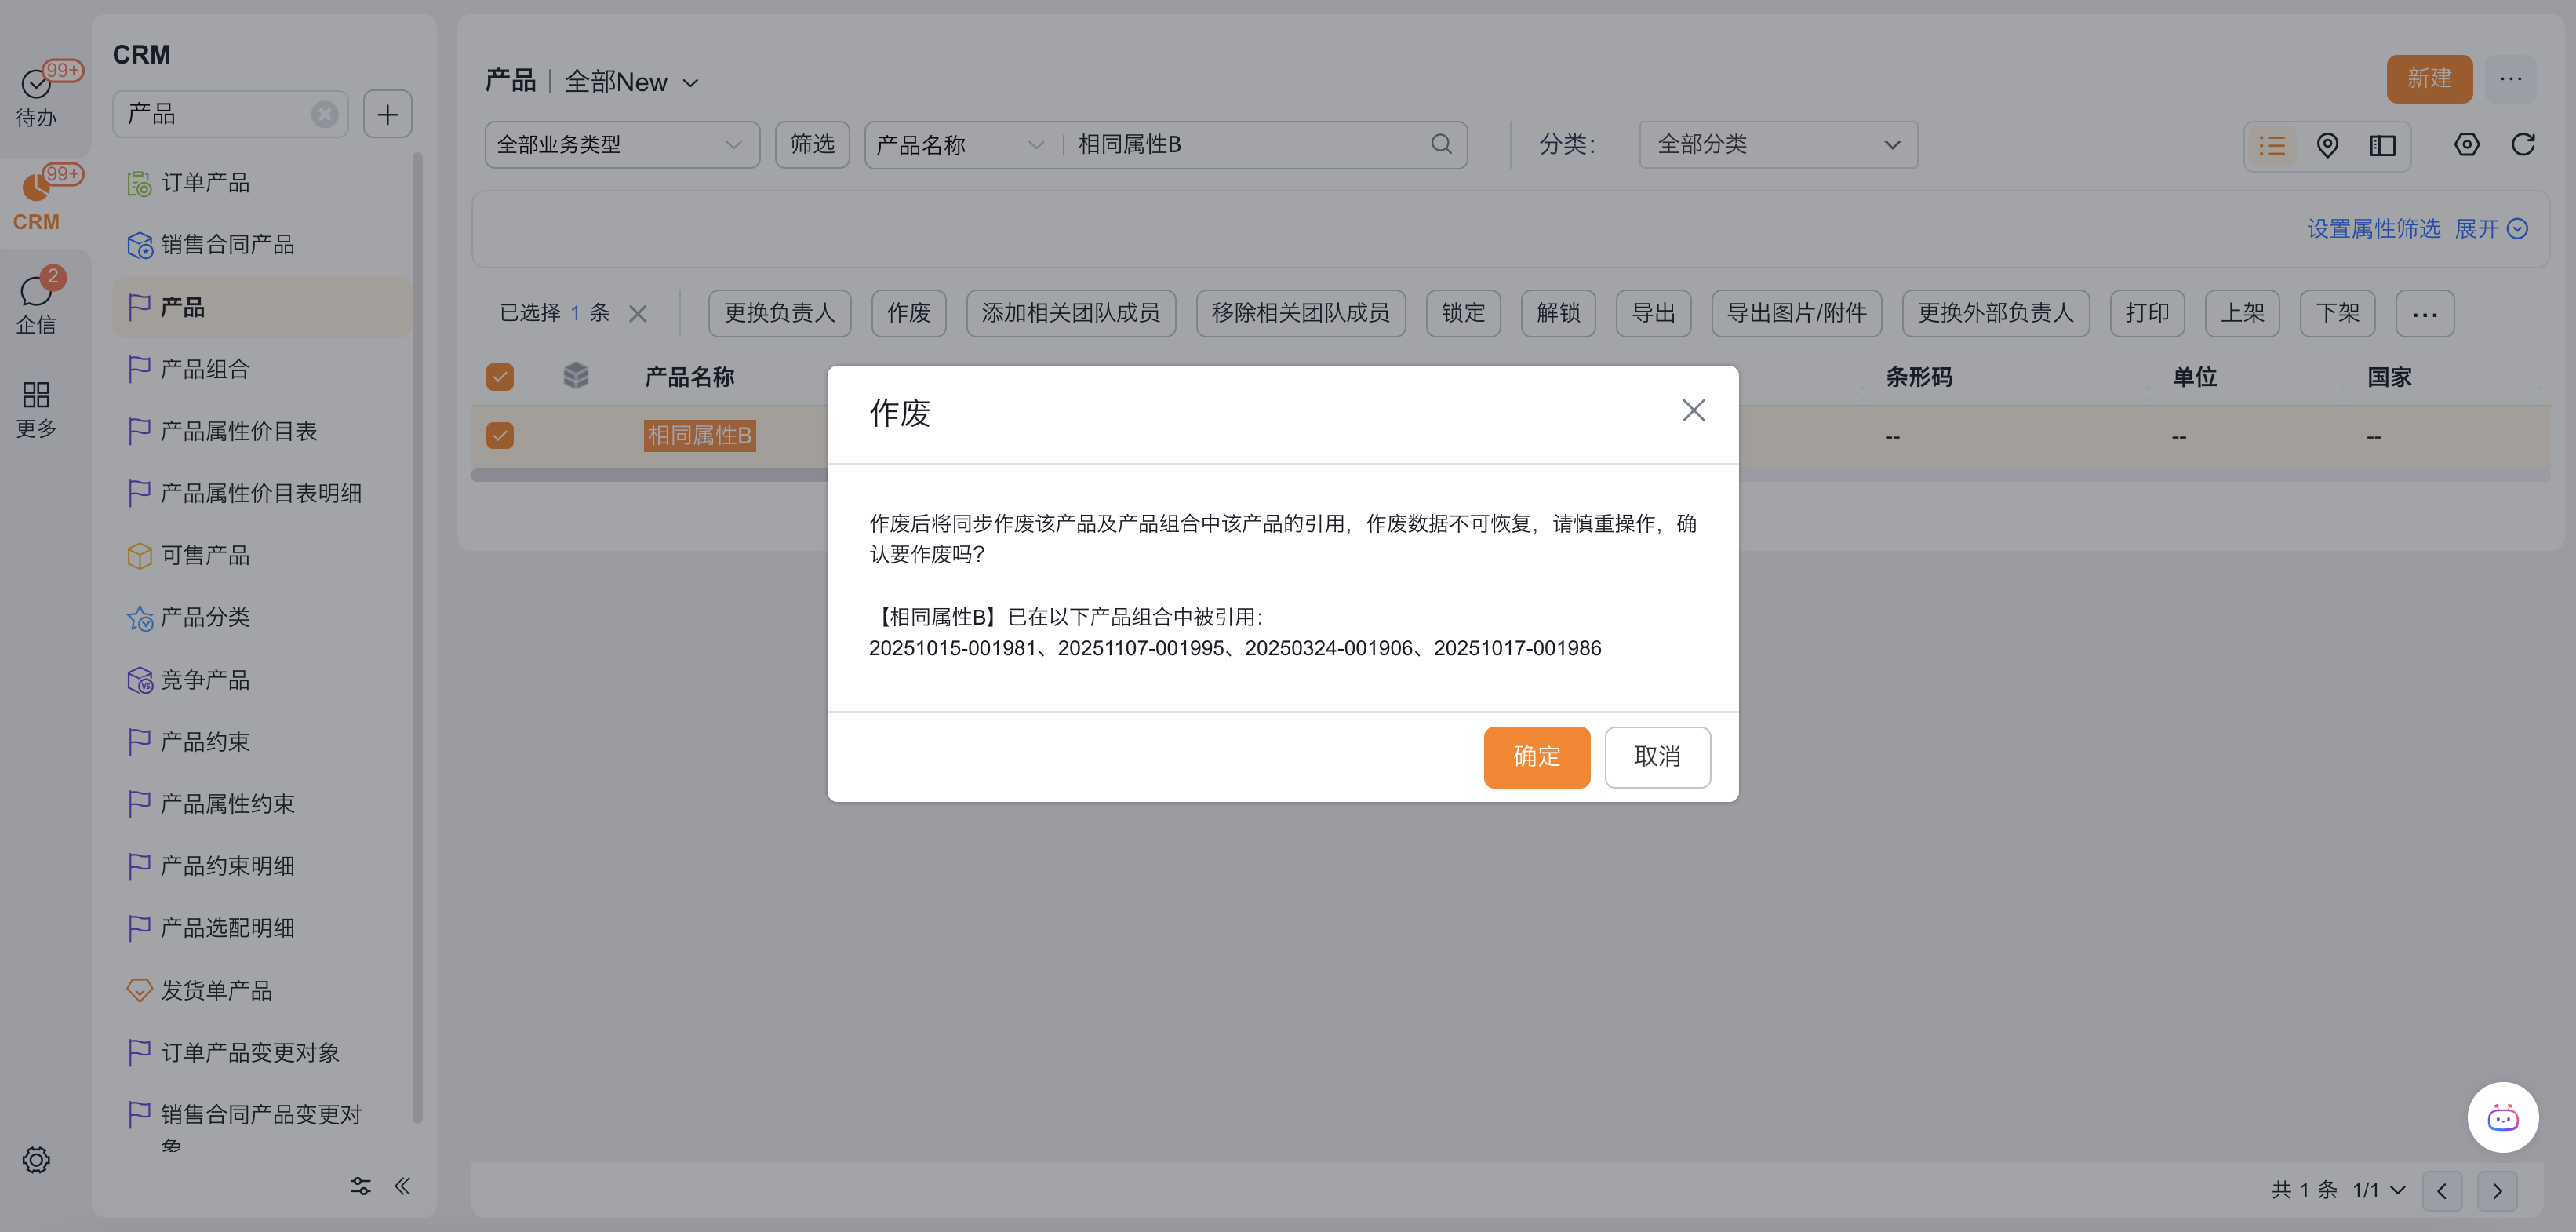Viewport: 2576px width, 1232px height.
Task: Uncheck the select-all checkbox in the table header
Action: (x=499, y=377)
